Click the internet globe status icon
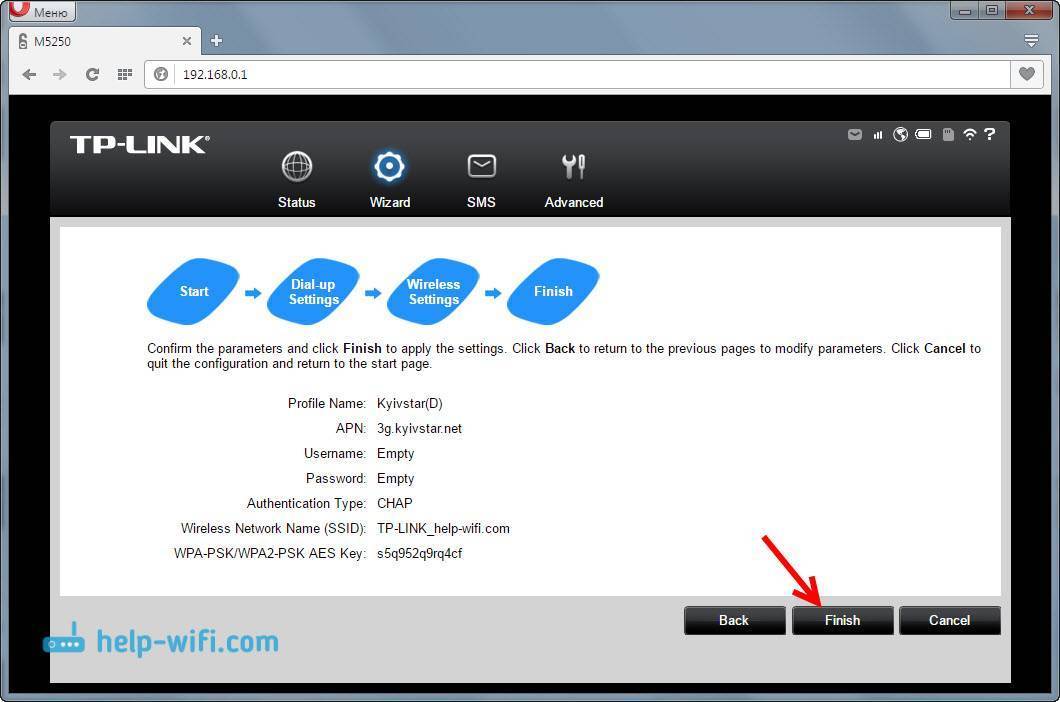The height and width of the screenshot is (702, 1060). [900, 135]
